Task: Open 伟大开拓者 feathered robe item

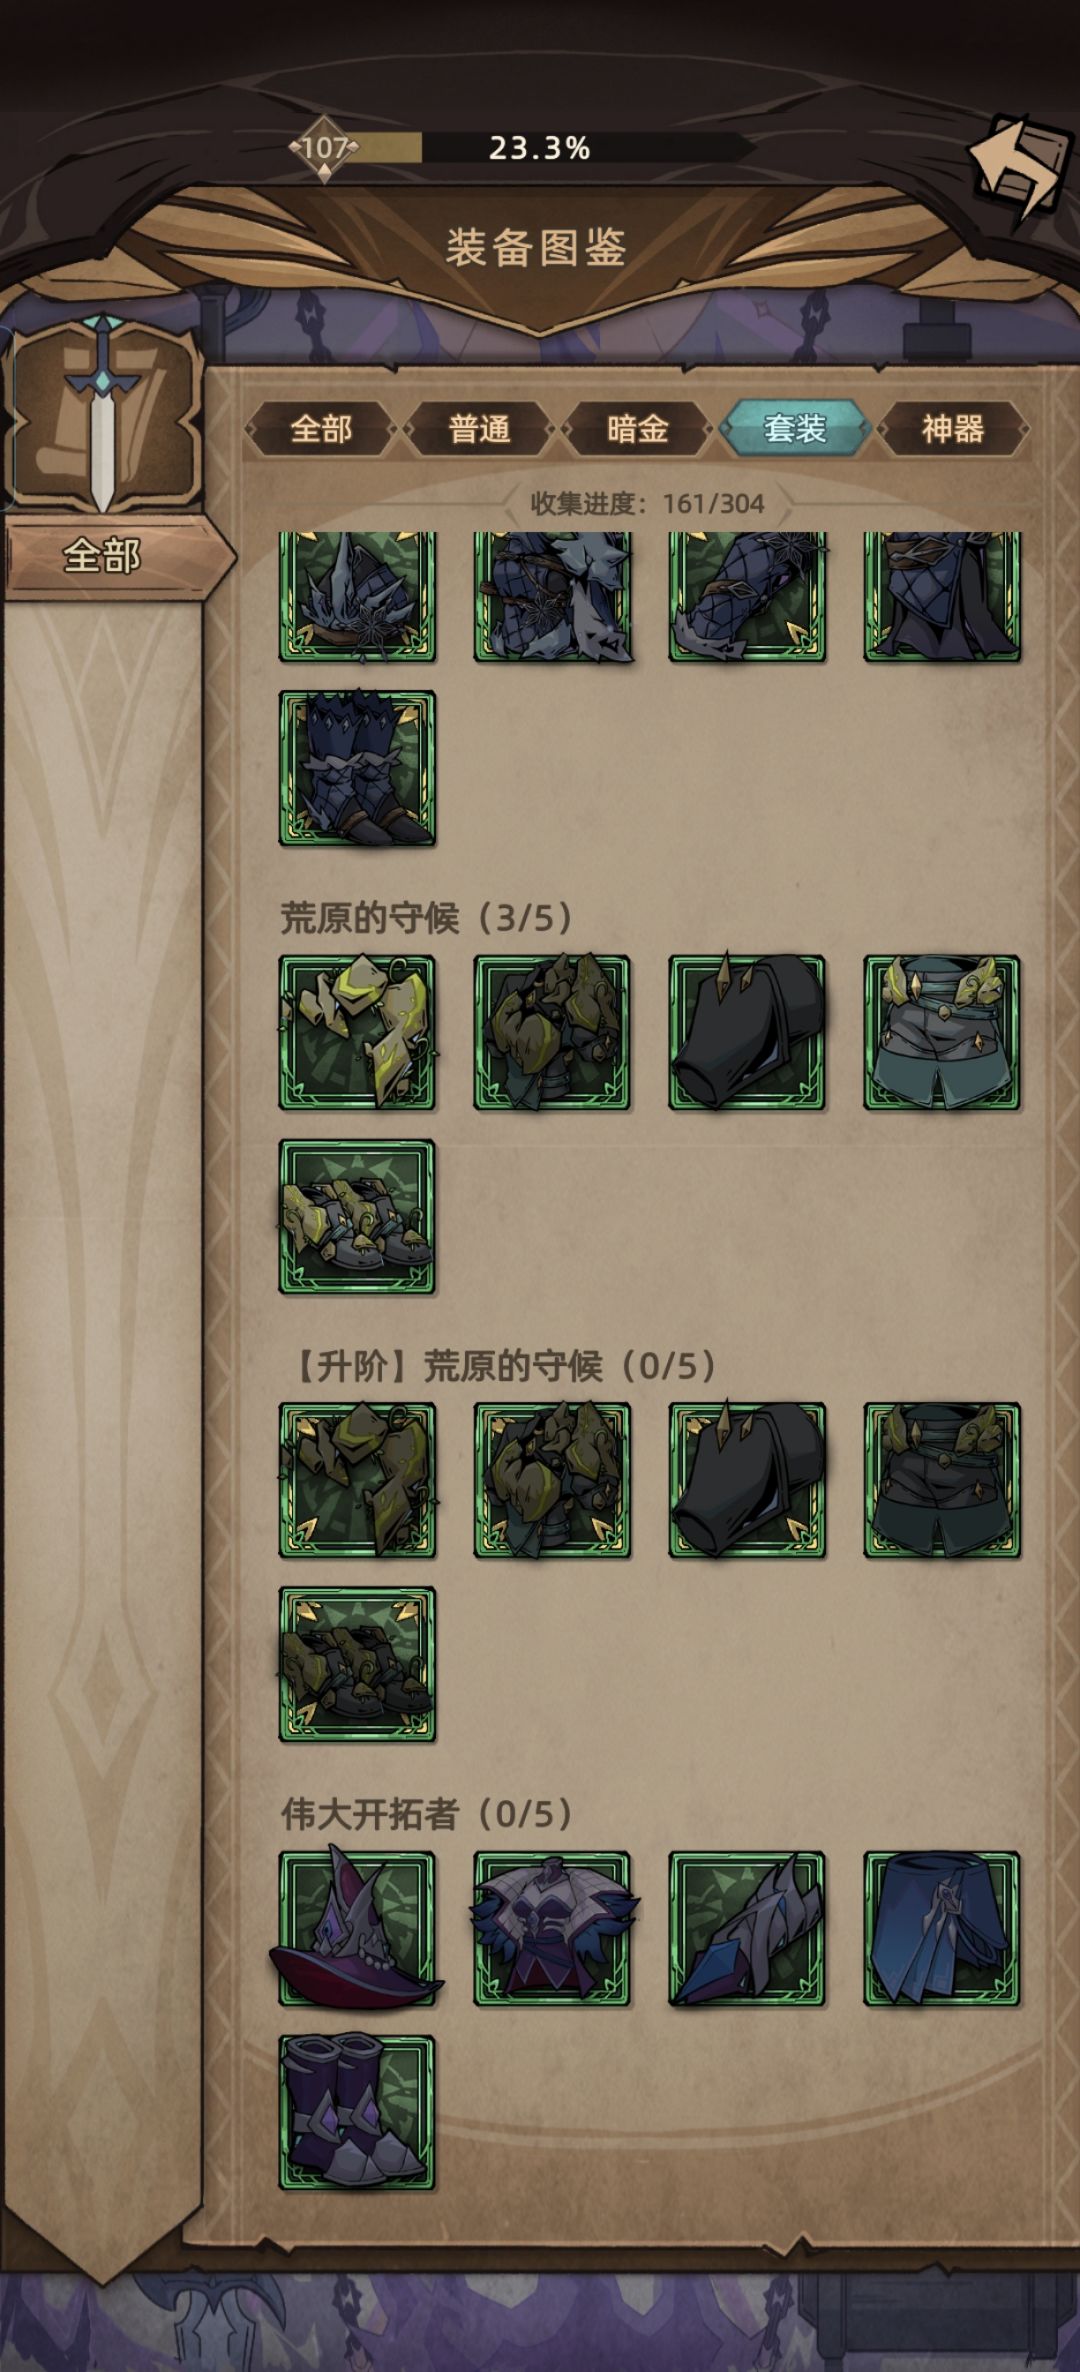Action: (x=552, y=1928)
